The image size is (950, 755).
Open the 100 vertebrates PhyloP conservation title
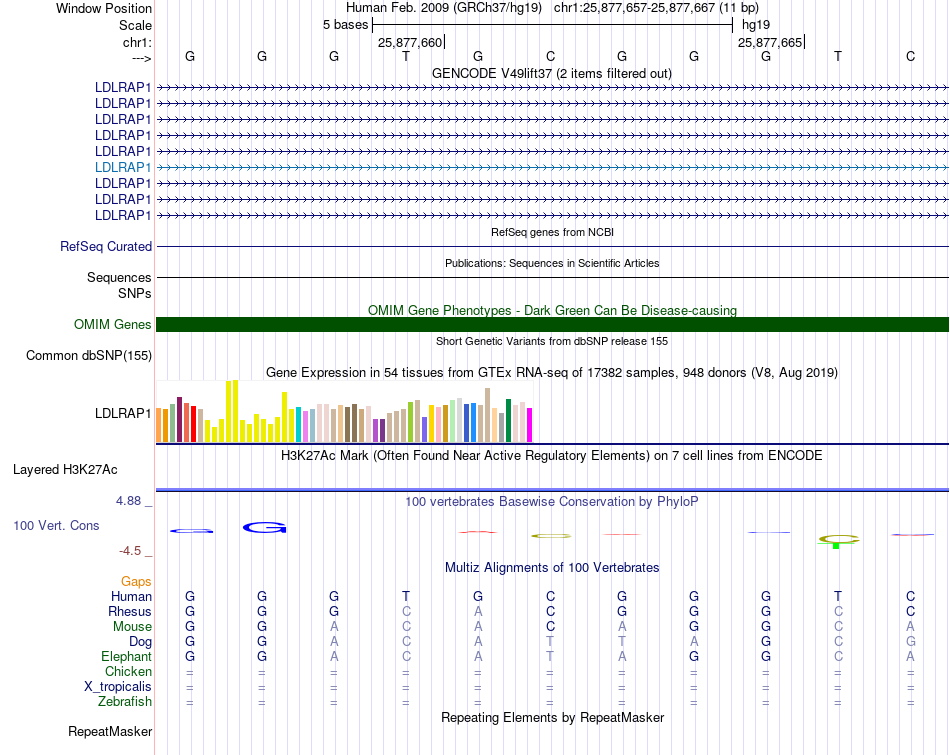tap(552, 502)
